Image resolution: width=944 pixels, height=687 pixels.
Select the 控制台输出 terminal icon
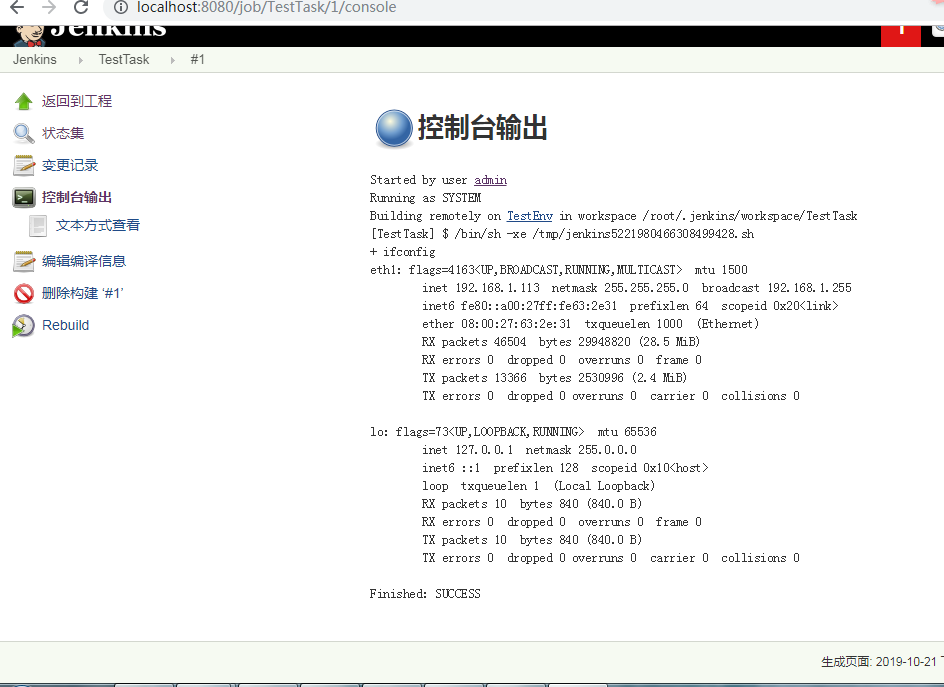(x=23, y=197)
